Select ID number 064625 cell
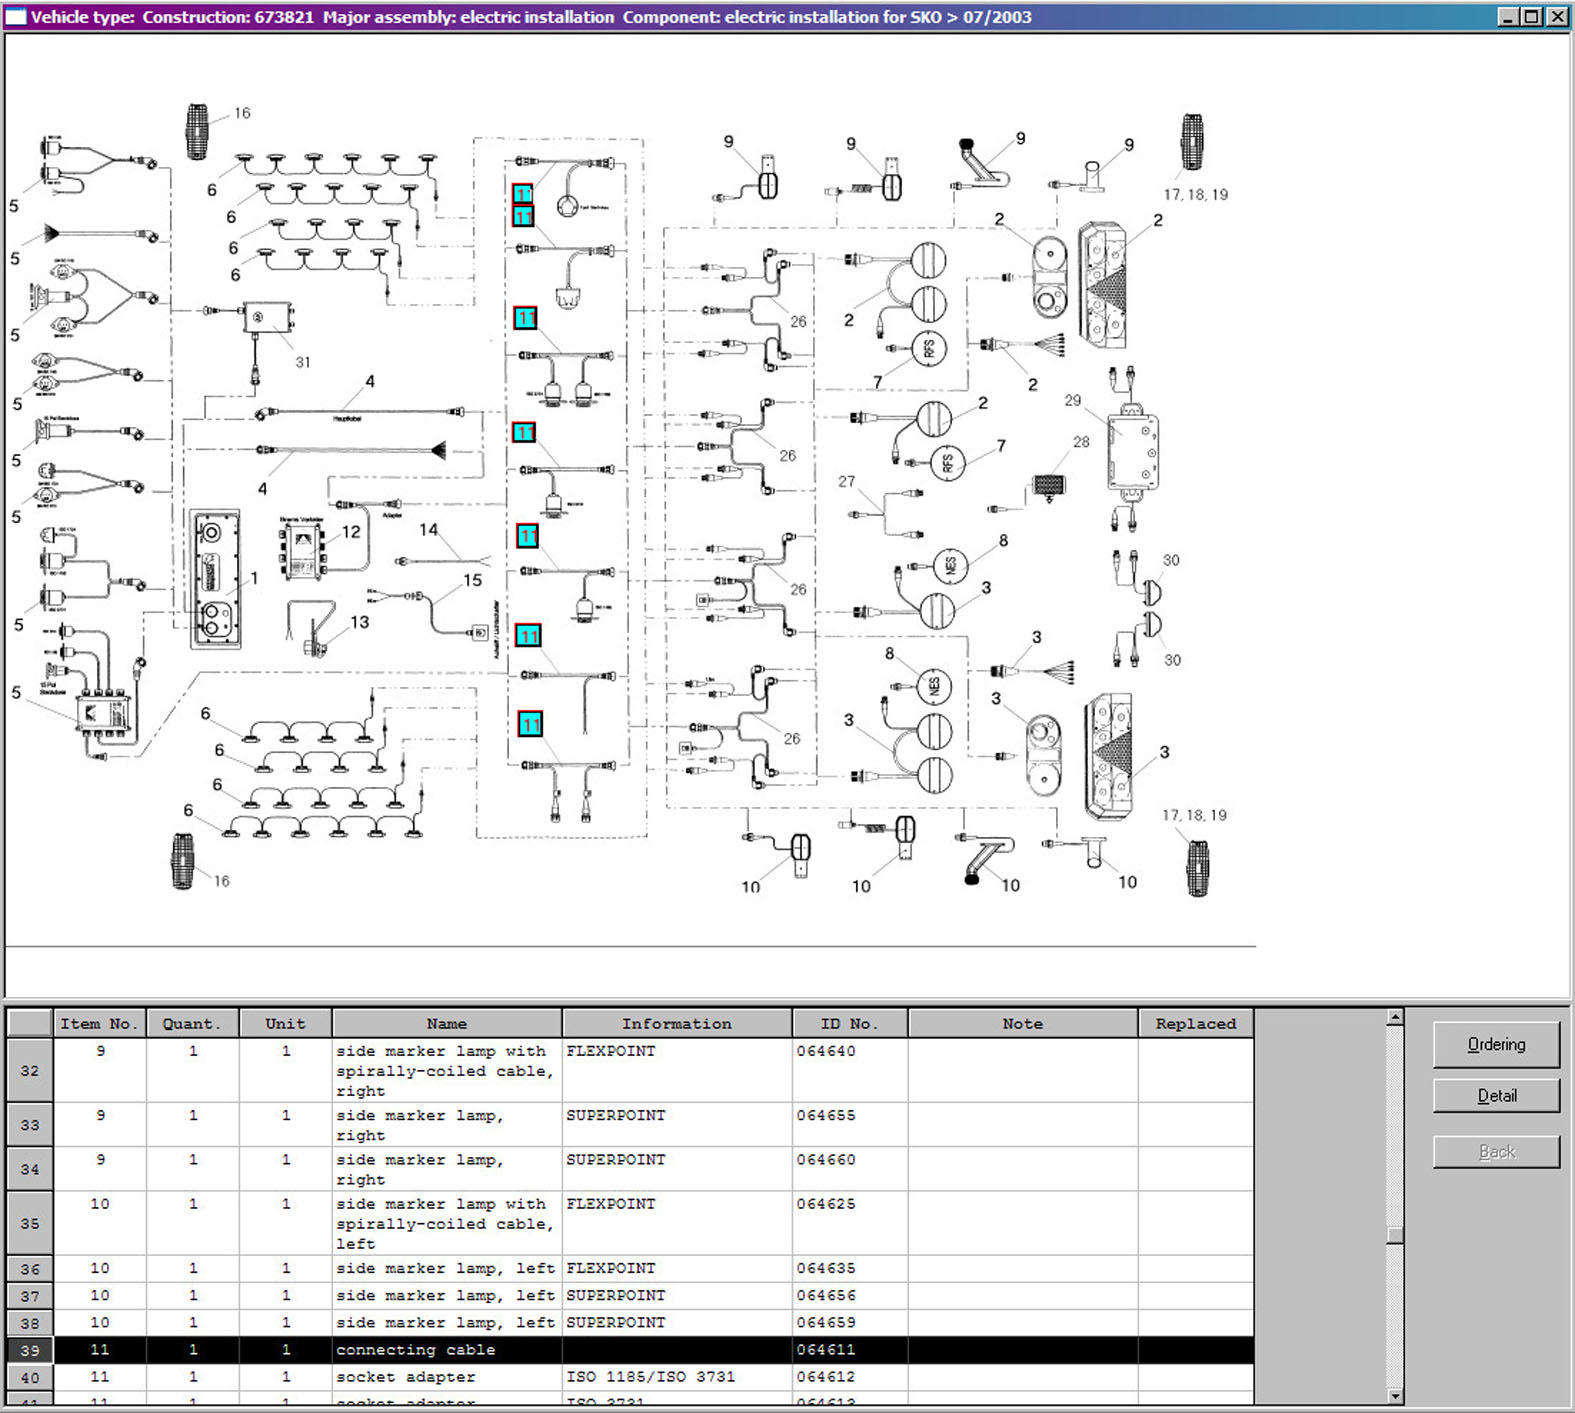This screenshot has height=1413, width=1575. 826,1204
